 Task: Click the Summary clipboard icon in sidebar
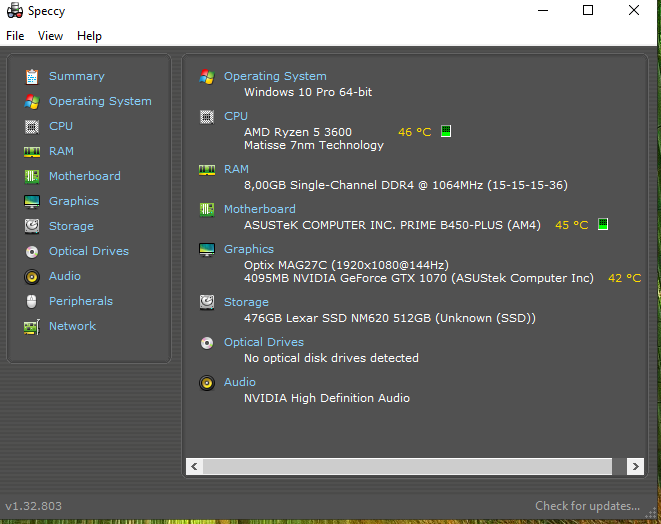pyautogui.click(x=32, y=77)
